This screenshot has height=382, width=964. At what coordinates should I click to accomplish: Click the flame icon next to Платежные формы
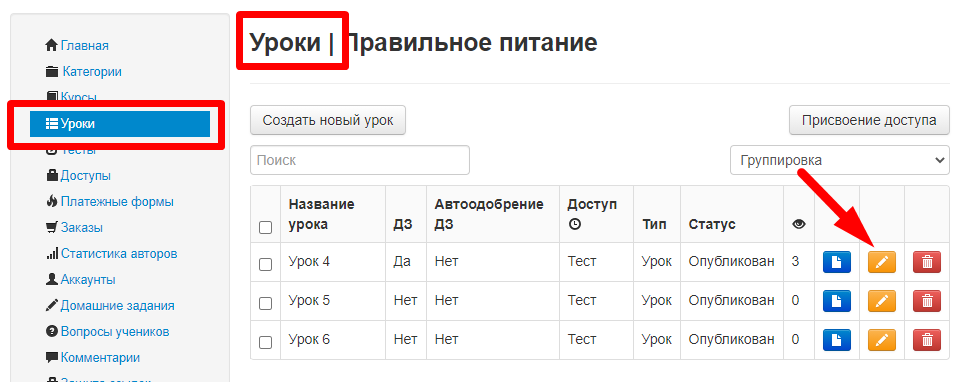tap(52, 201)
